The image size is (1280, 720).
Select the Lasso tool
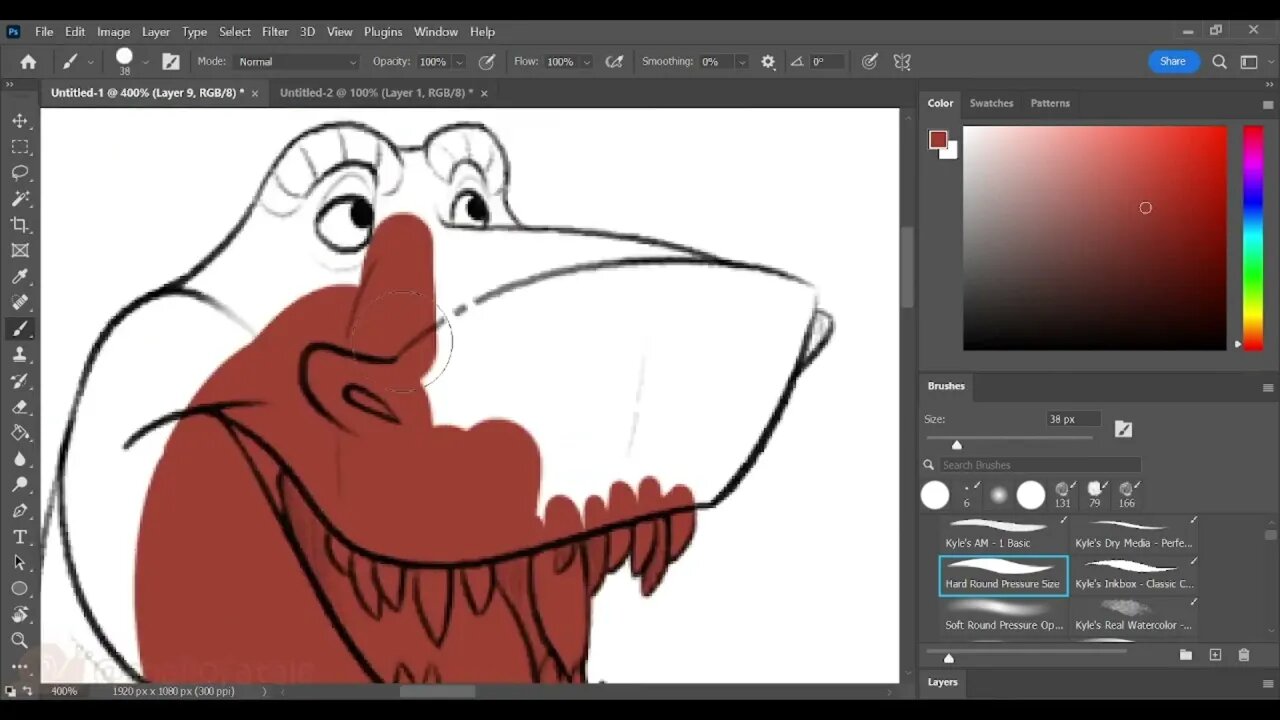pos(20,173)
